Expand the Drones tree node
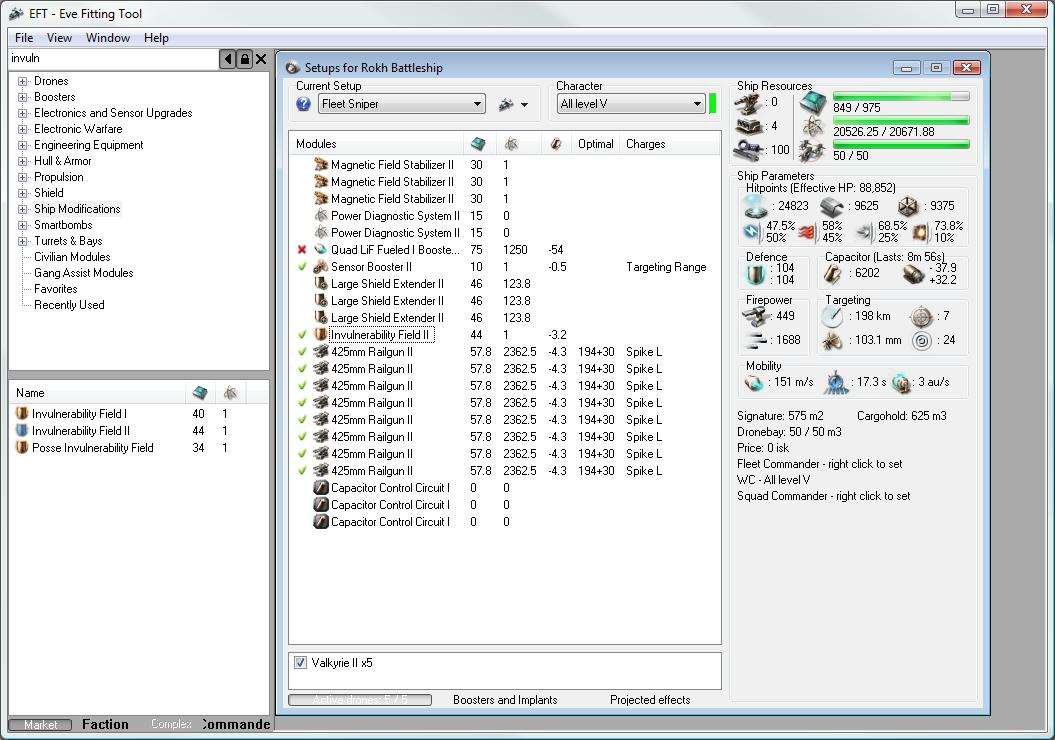The height and width of the screenshot is (740, 1055). coord(22,81)
